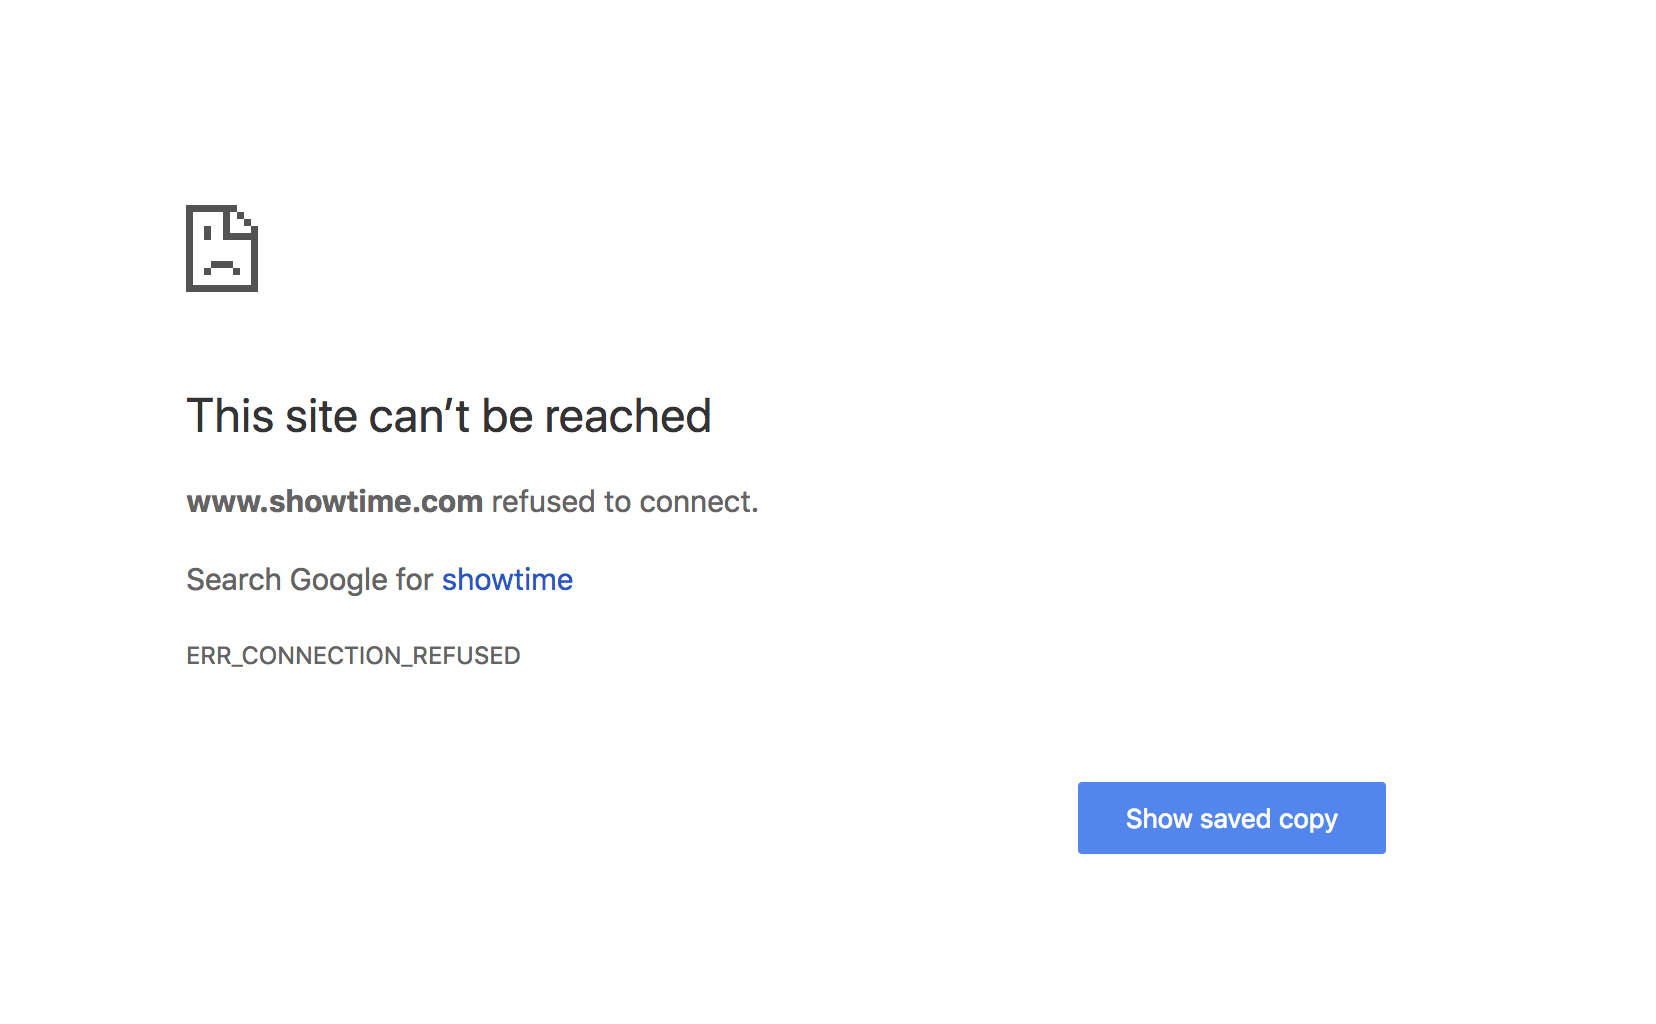Click the word connect in the error message

tap(699, 502)
